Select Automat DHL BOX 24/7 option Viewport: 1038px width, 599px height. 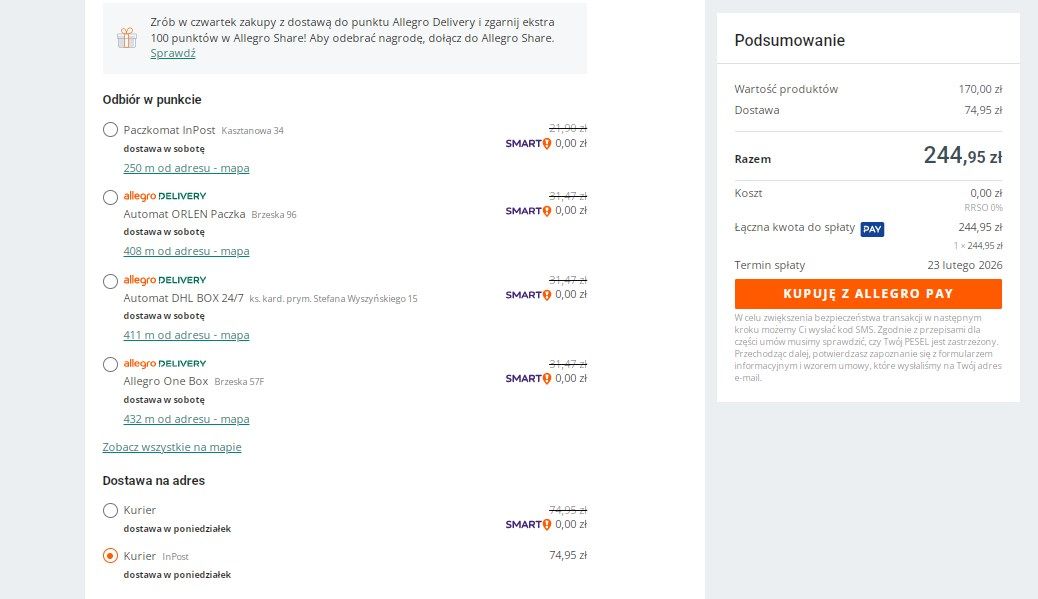pos(111,281)
